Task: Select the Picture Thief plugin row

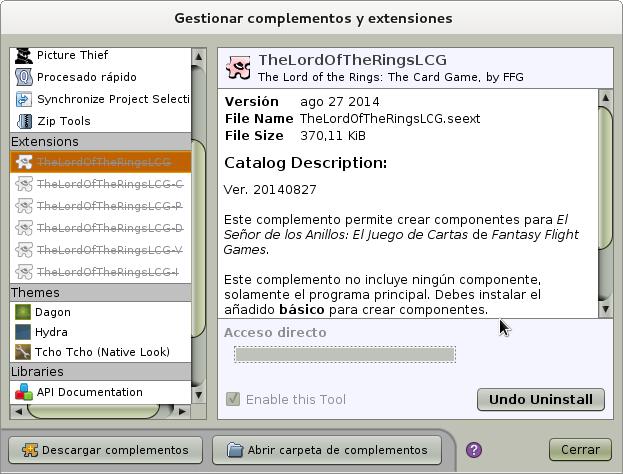Action: tap(101, 55)
